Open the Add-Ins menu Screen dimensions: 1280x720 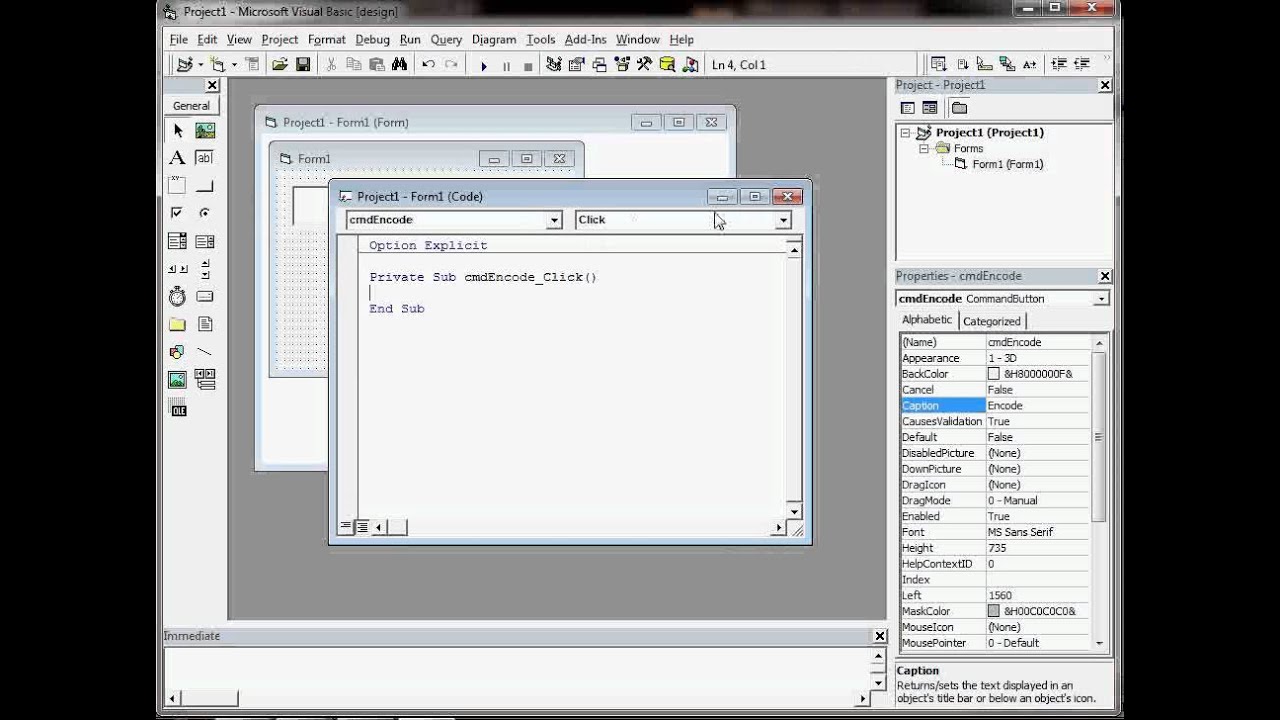(x=585, y=39)
